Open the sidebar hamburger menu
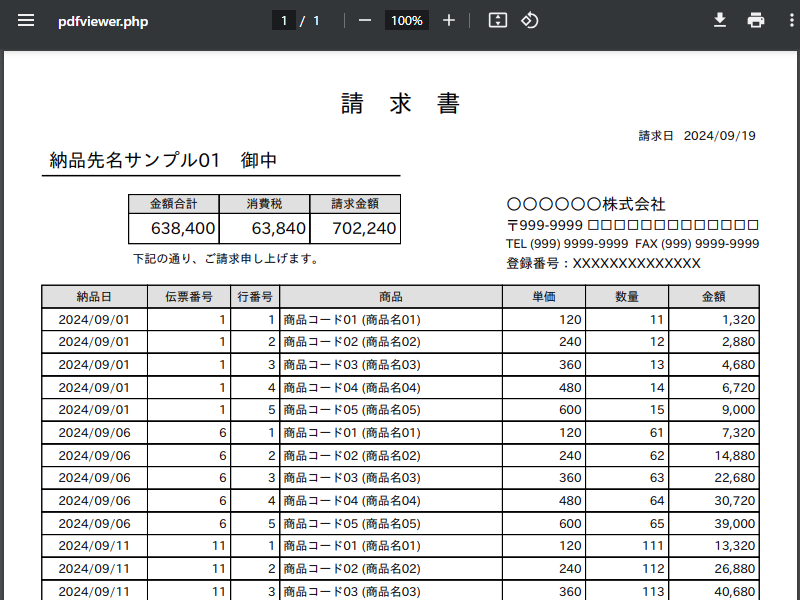Image resolution: width=800 pixels, height=600 pixels. (26, 20)
